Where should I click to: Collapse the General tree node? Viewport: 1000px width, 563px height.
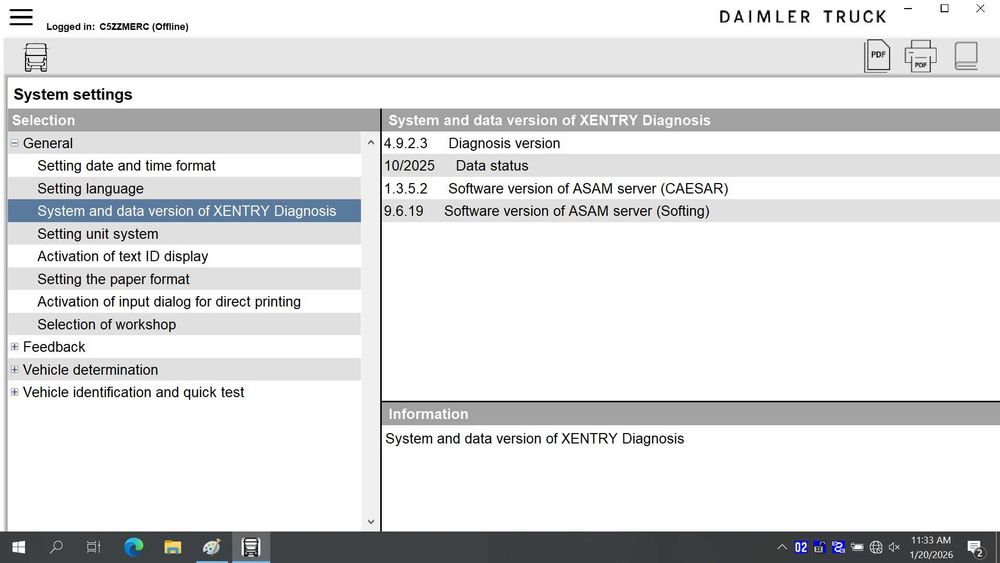[15, 143]
